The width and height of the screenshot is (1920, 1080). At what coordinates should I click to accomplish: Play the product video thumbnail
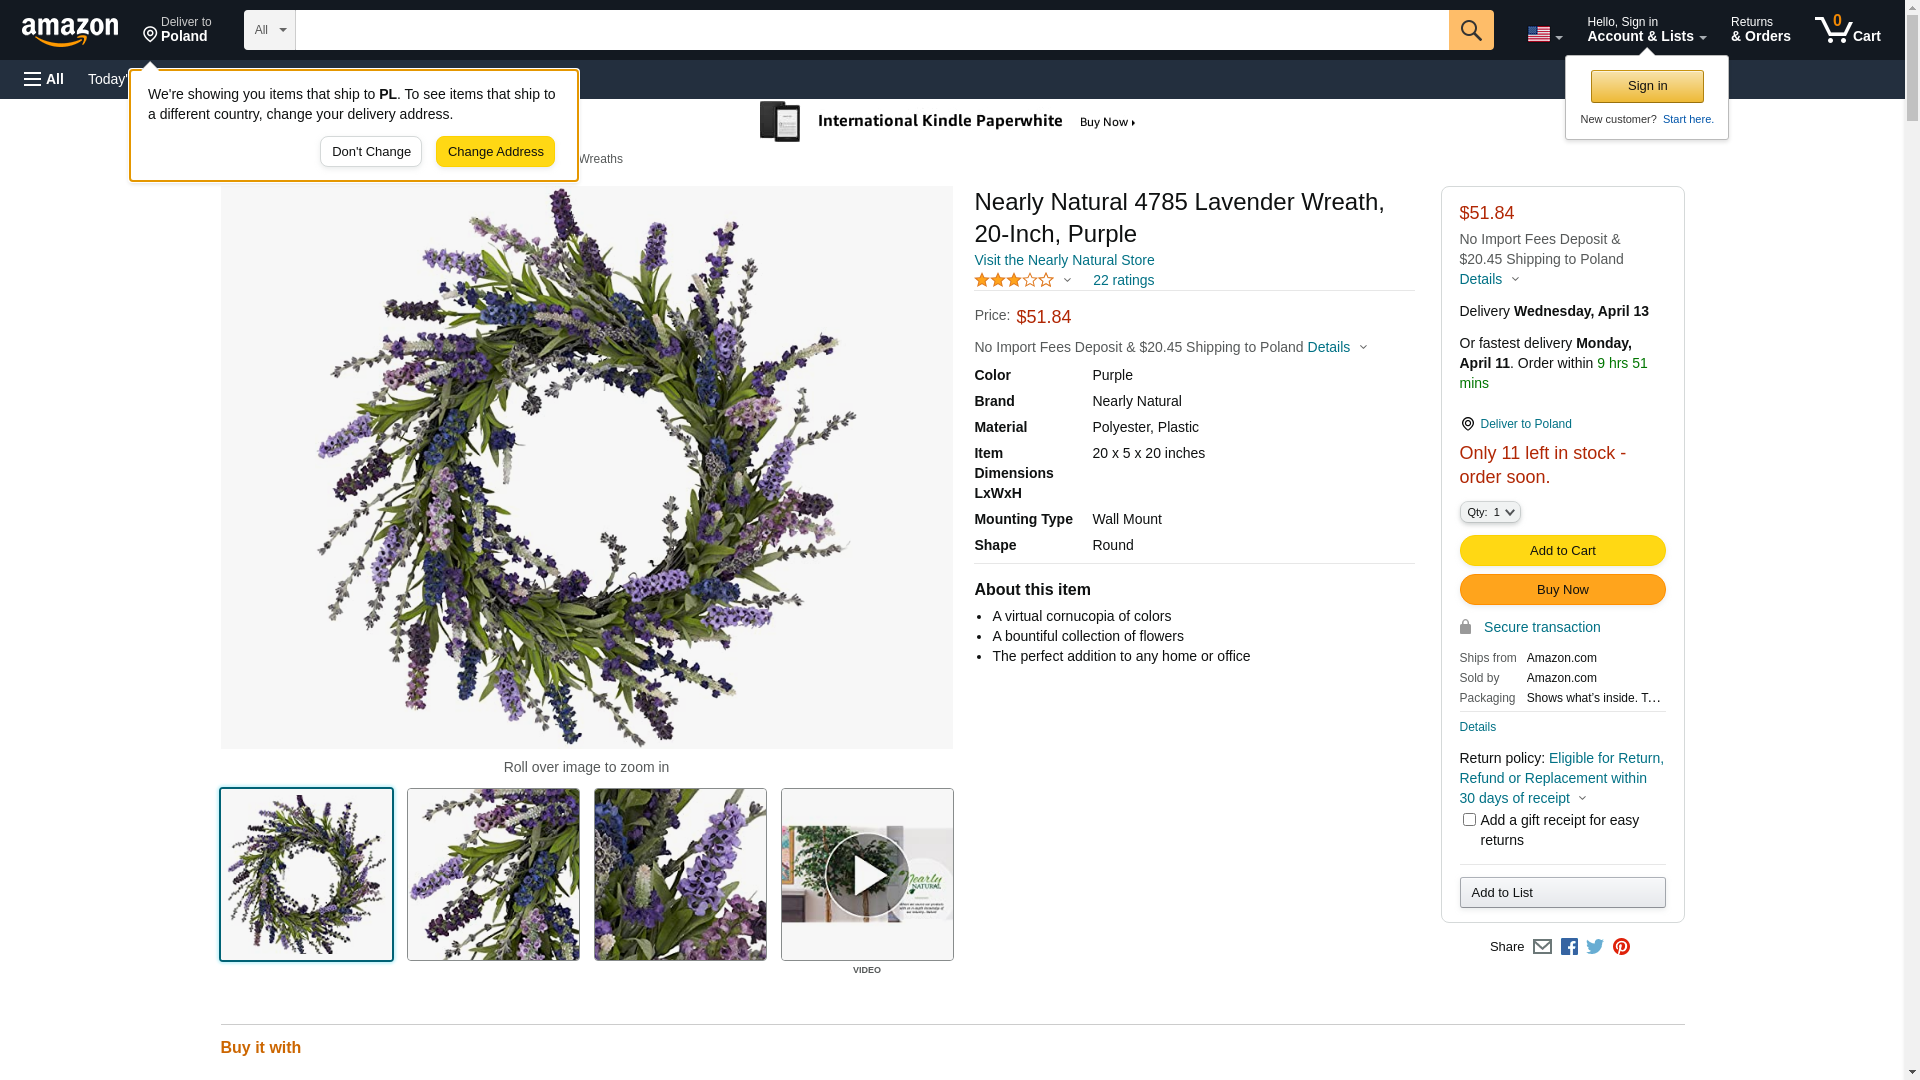coord(867,875)
